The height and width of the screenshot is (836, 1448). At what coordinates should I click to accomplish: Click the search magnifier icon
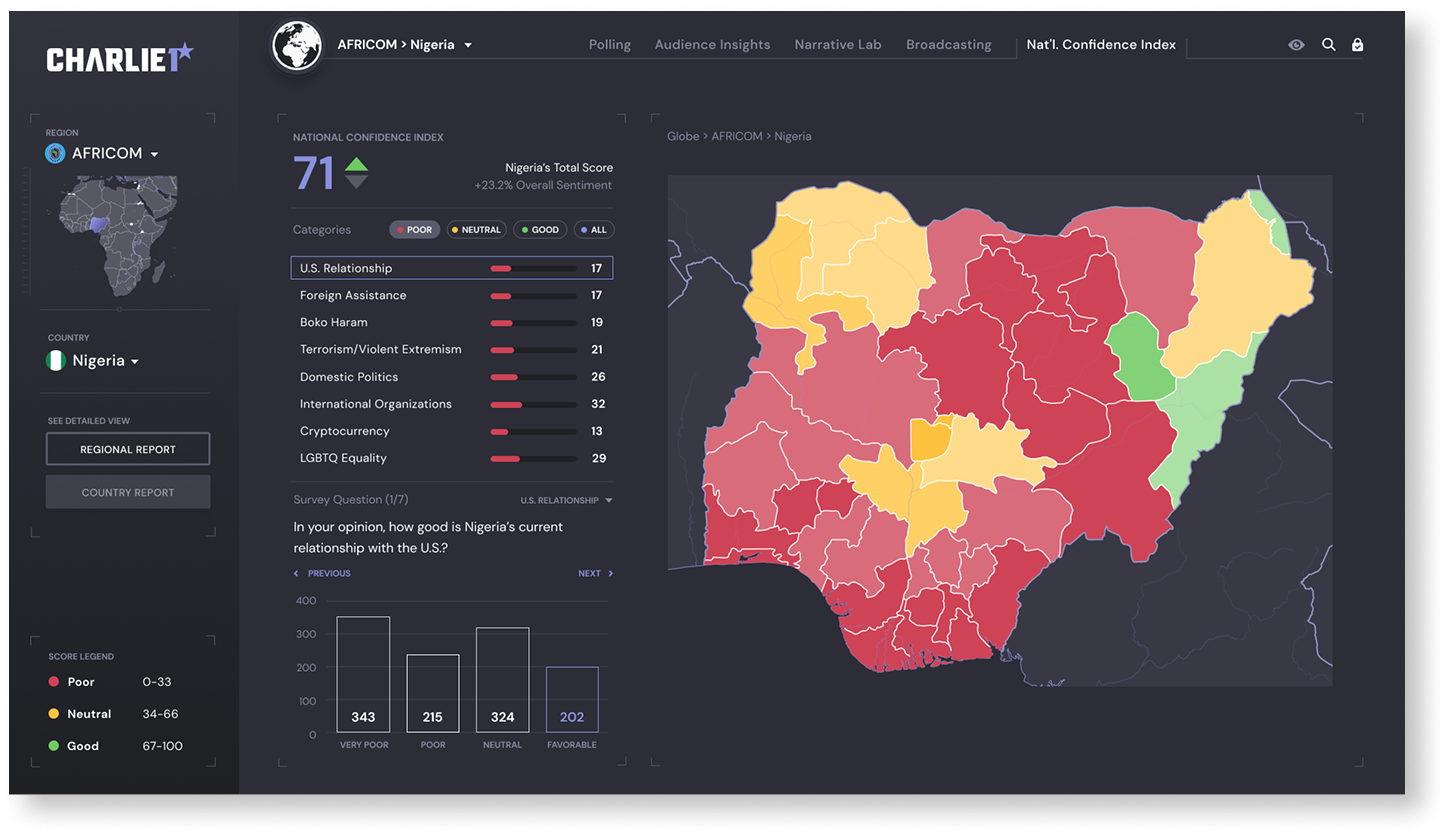point(1329,45)
